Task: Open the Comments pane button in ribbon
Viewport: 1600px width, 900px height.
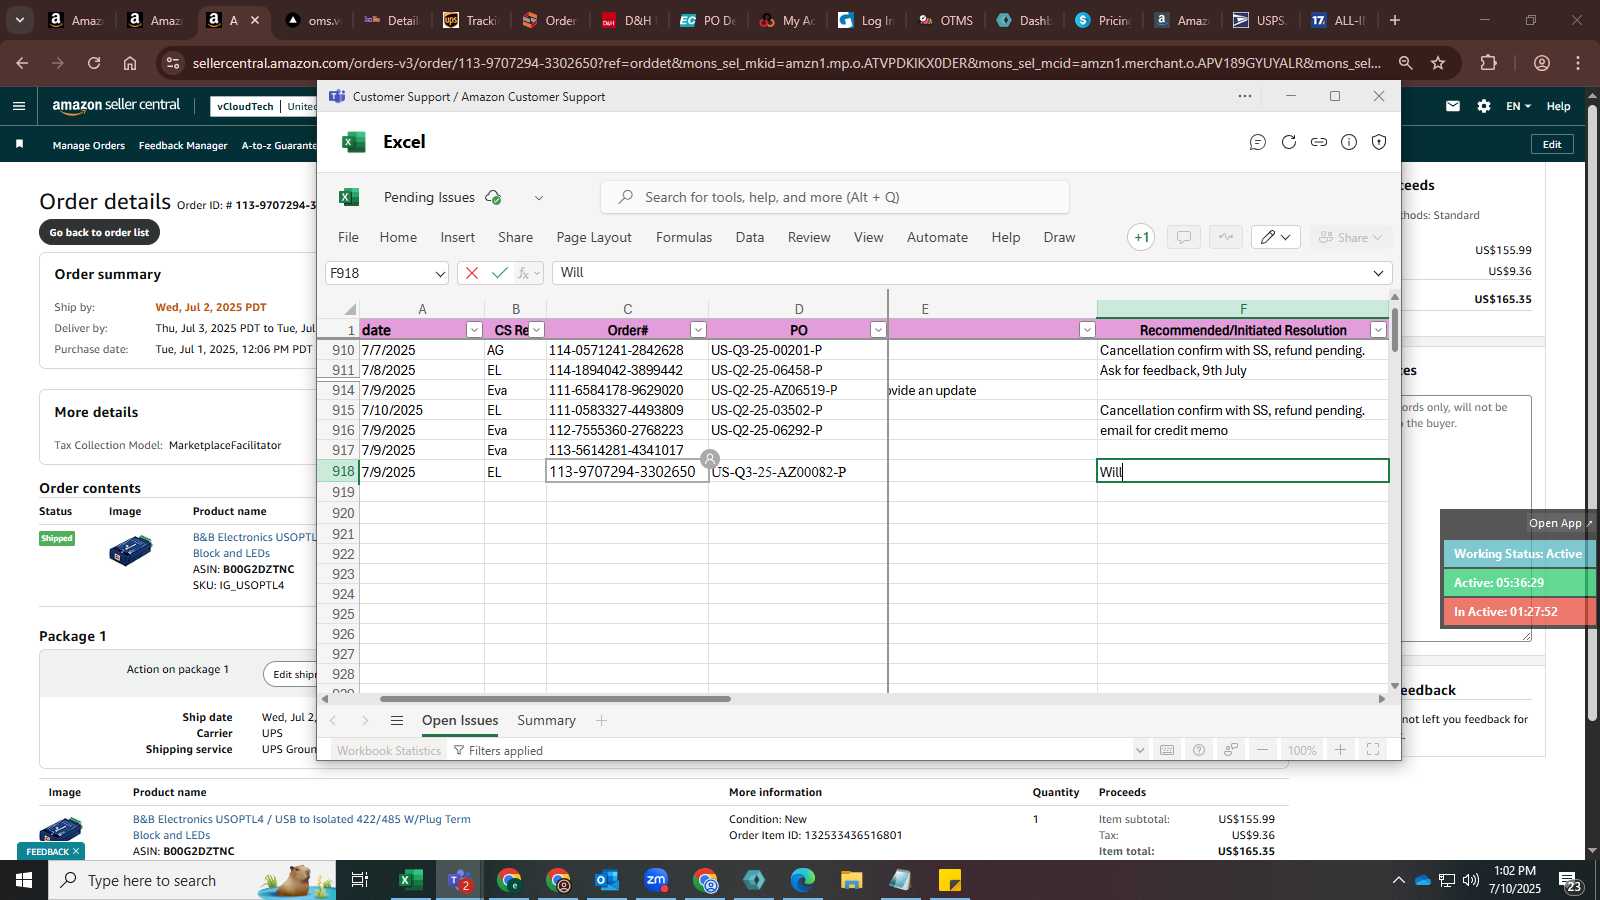Action: tap(1184, 237)
